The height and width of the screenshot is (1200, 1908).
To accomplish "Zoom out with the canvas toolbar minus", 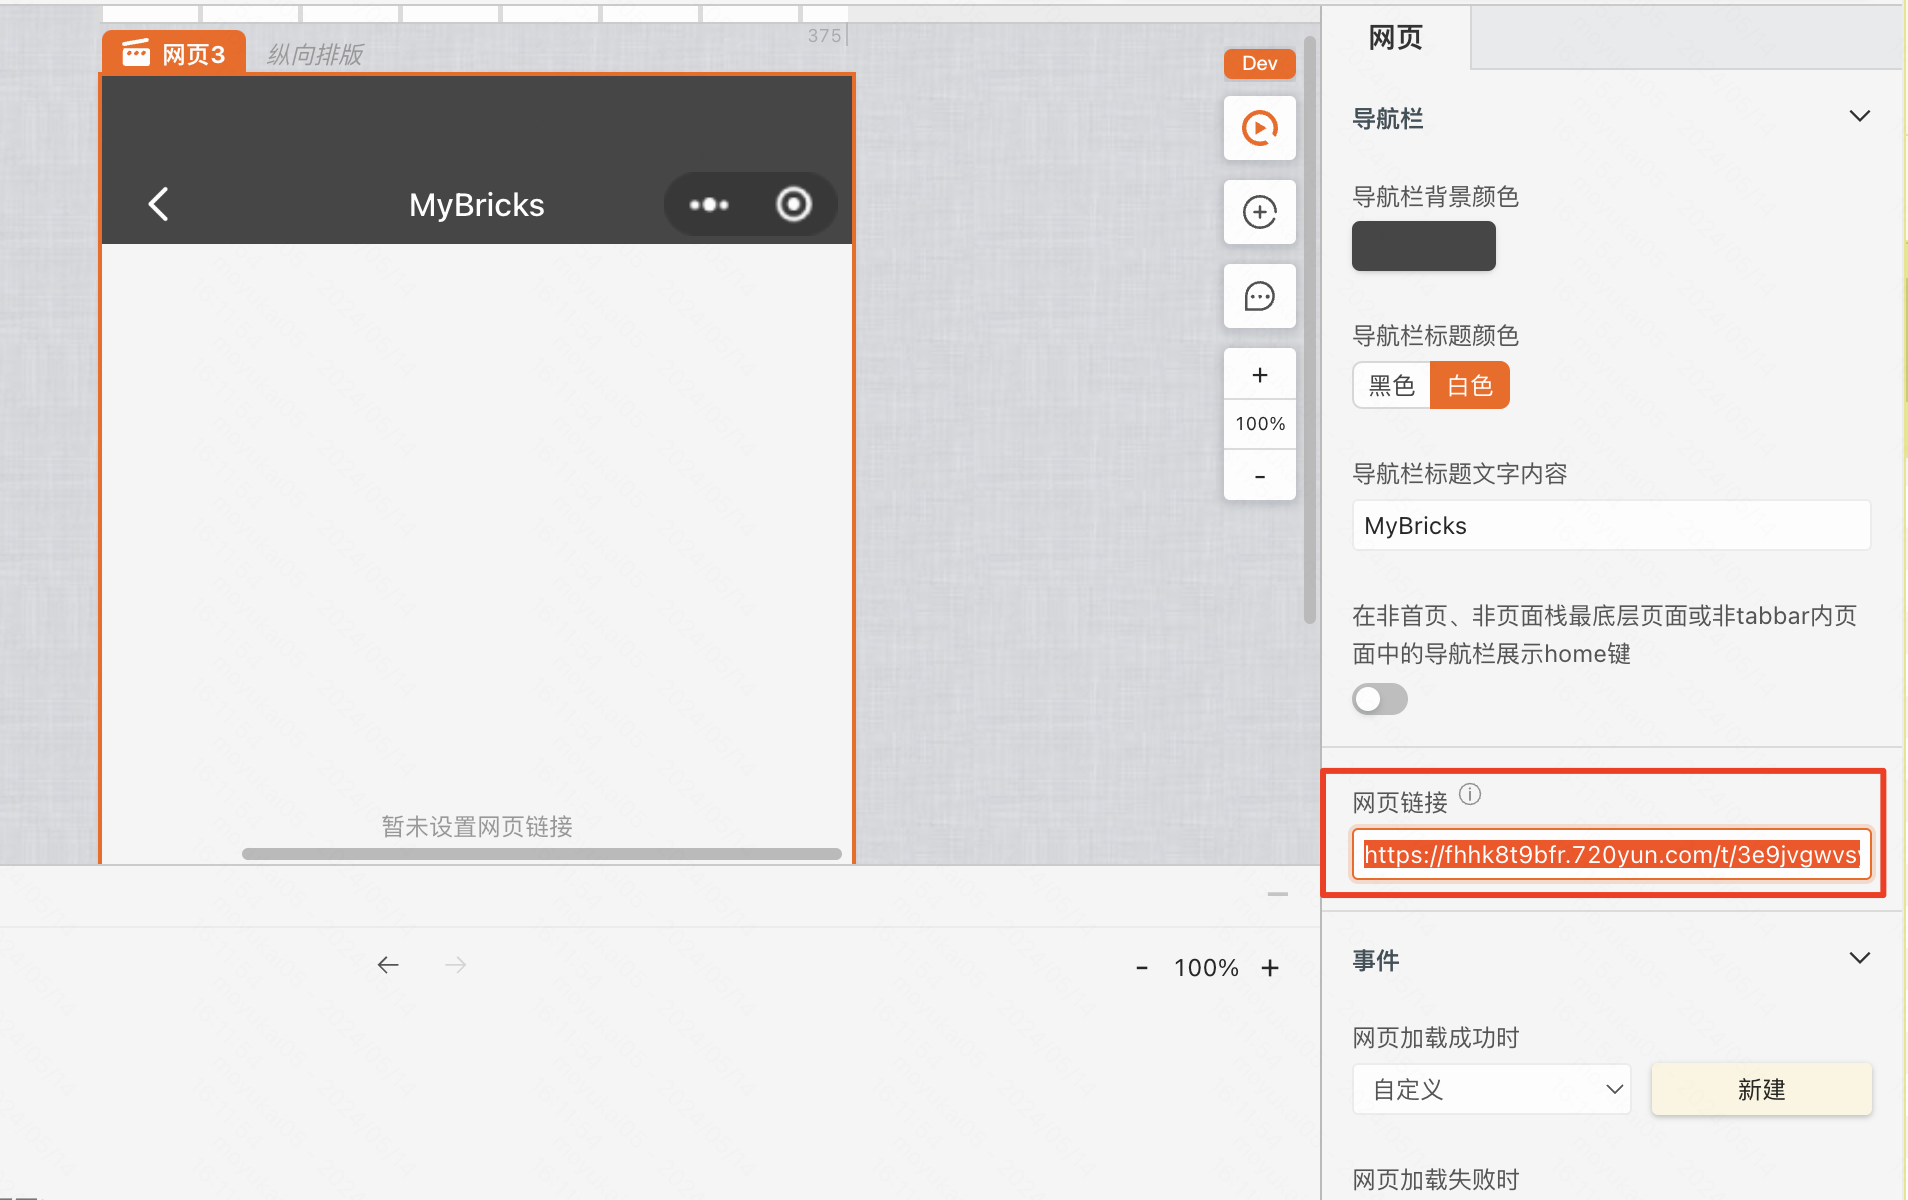I will [1260, 476].
